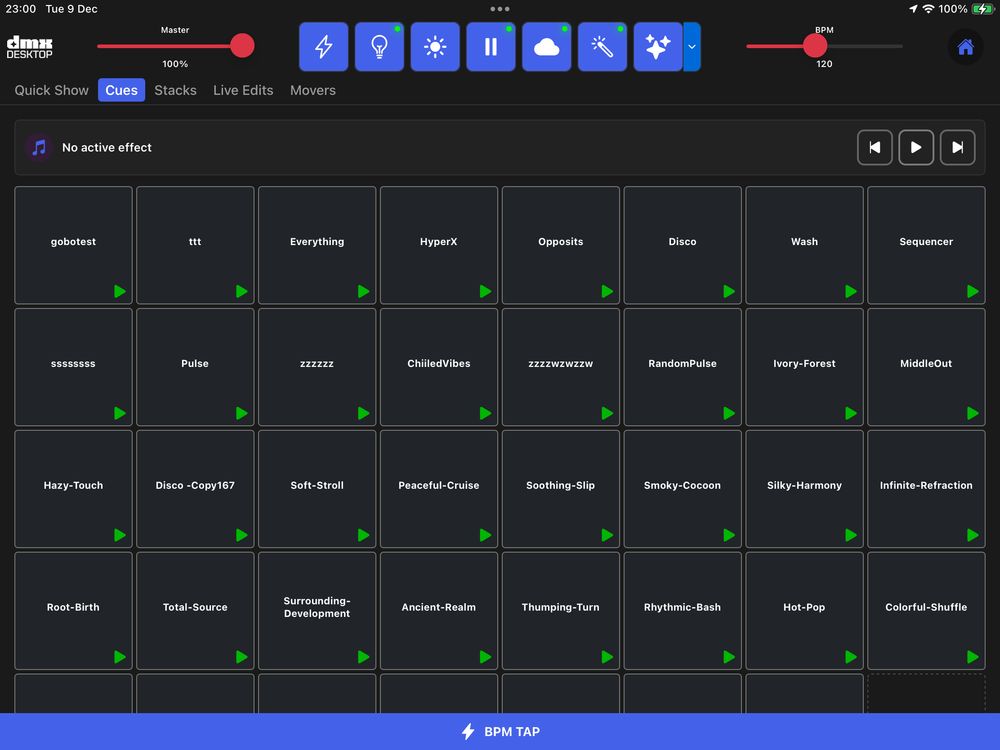
Task: Tap the status bar clock 23:00
Action: (x=21, y=9)
